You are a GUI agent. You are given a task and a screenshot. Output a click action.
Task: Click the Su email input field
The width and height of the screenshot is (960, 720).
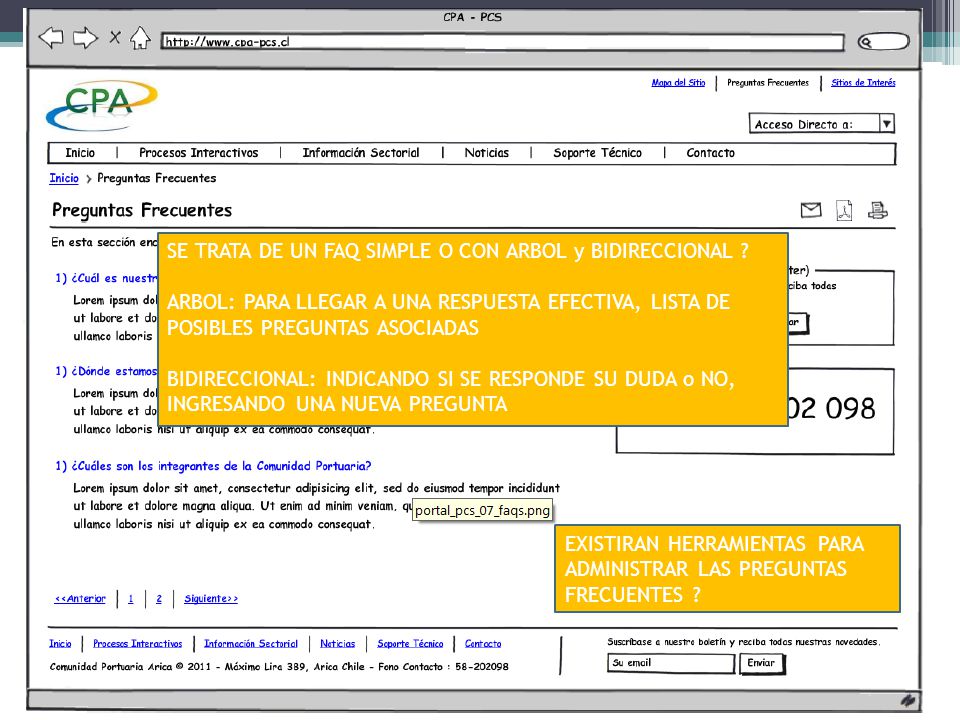coord(671,663)
